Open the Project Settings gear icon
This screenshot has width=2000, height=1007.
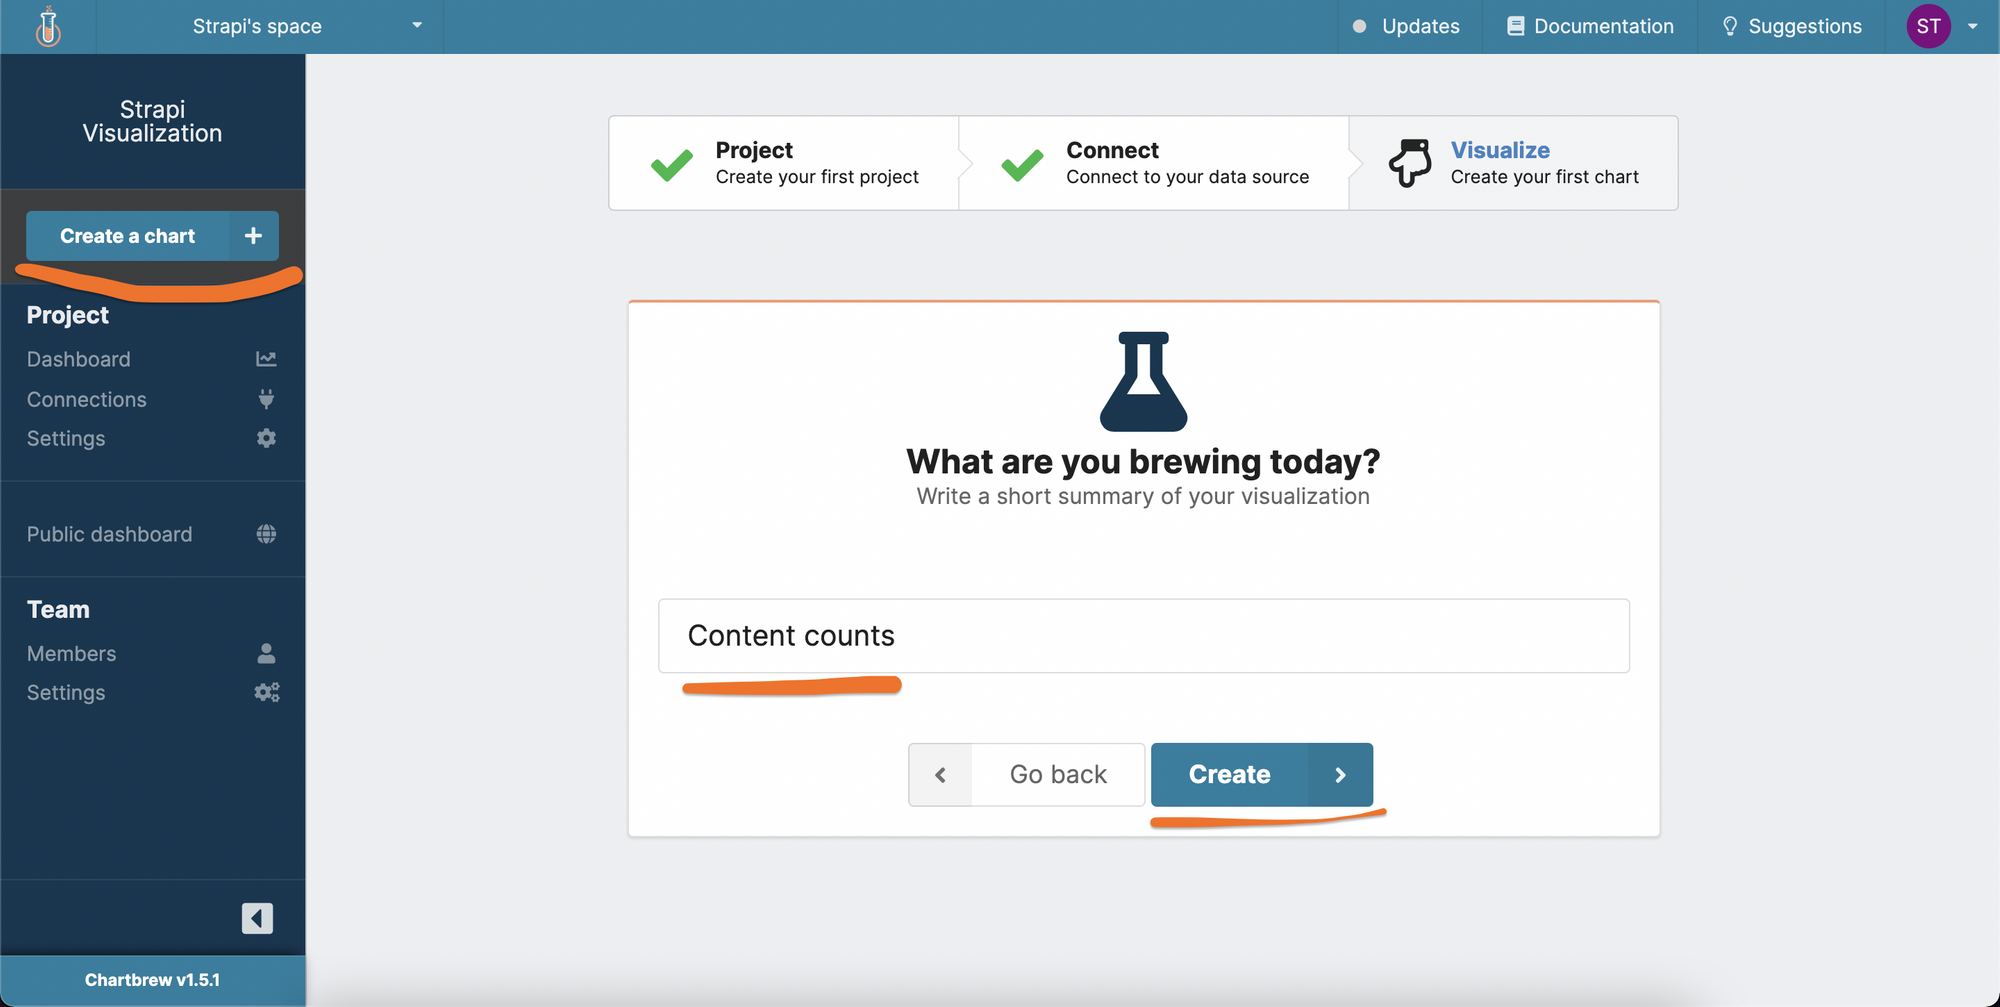click(266, 438)
